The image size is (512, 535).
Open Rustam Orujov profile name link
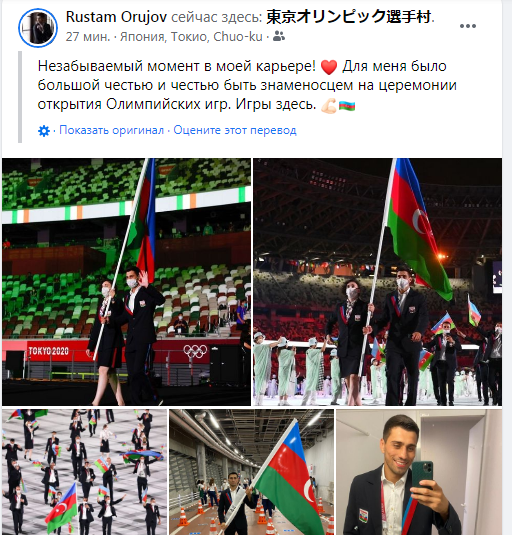click(116, 17)
